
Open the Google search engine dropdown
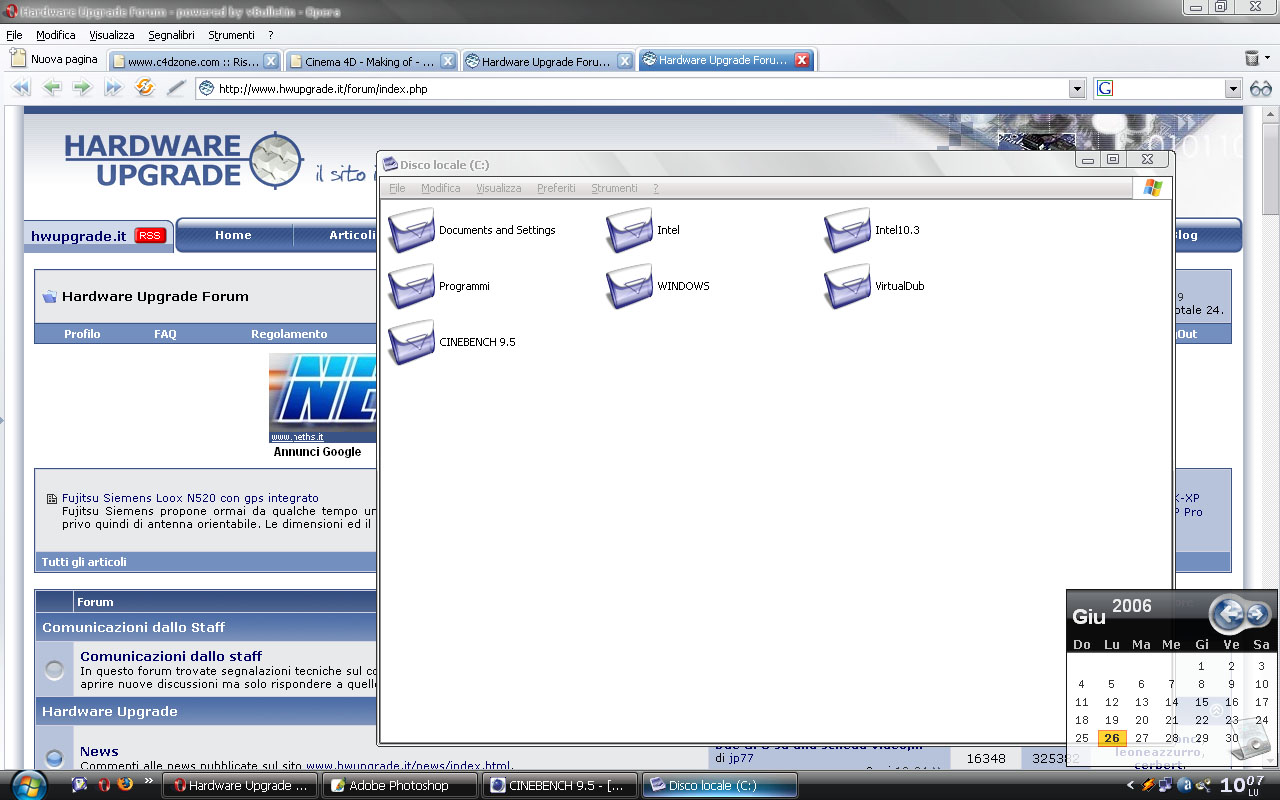click(x=1233, y=89)
